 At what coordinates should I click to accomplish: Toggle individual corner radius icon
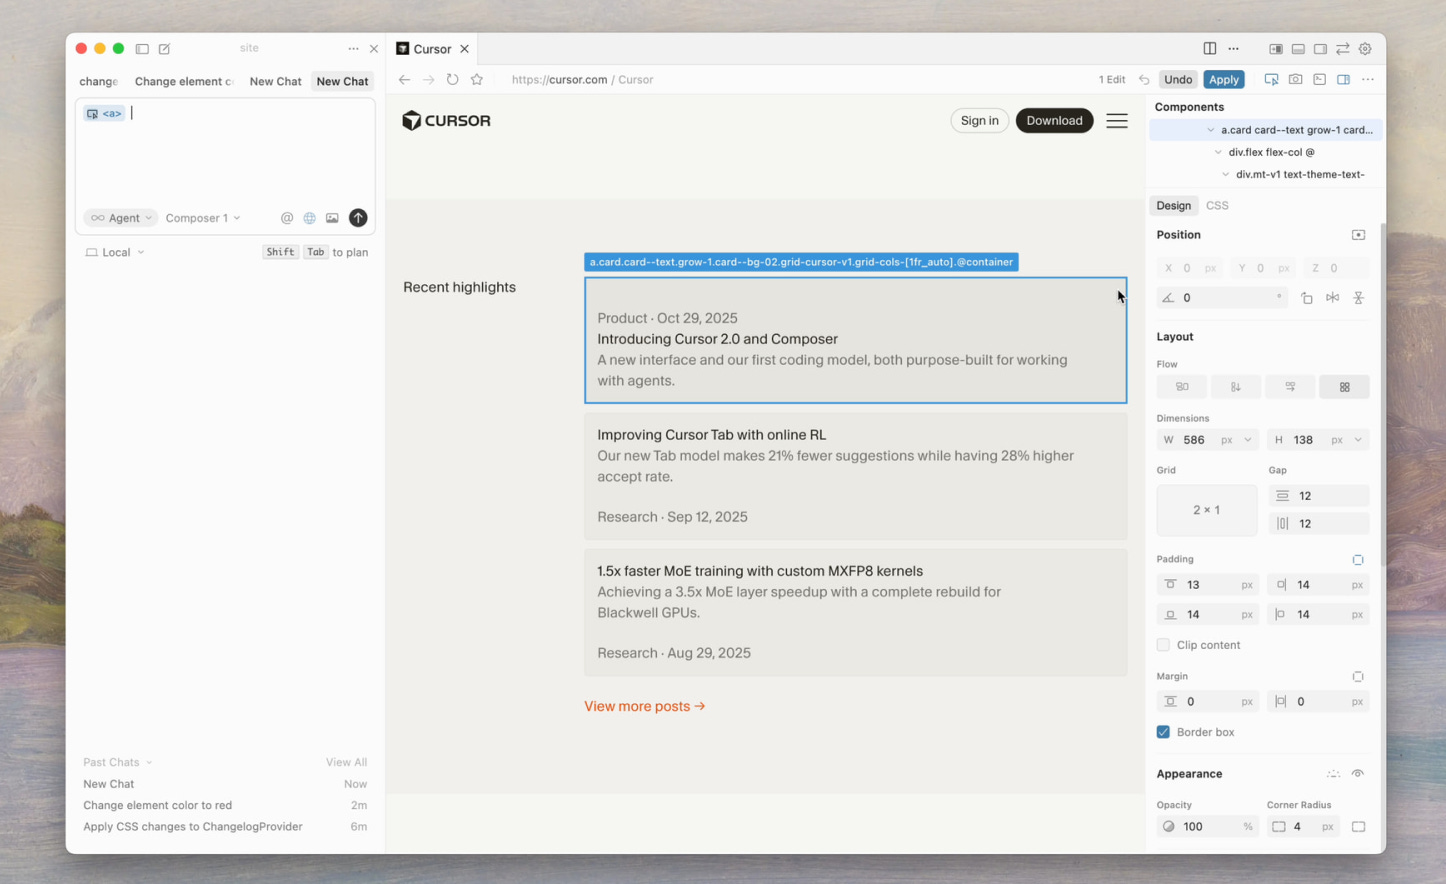(1358, 827)
